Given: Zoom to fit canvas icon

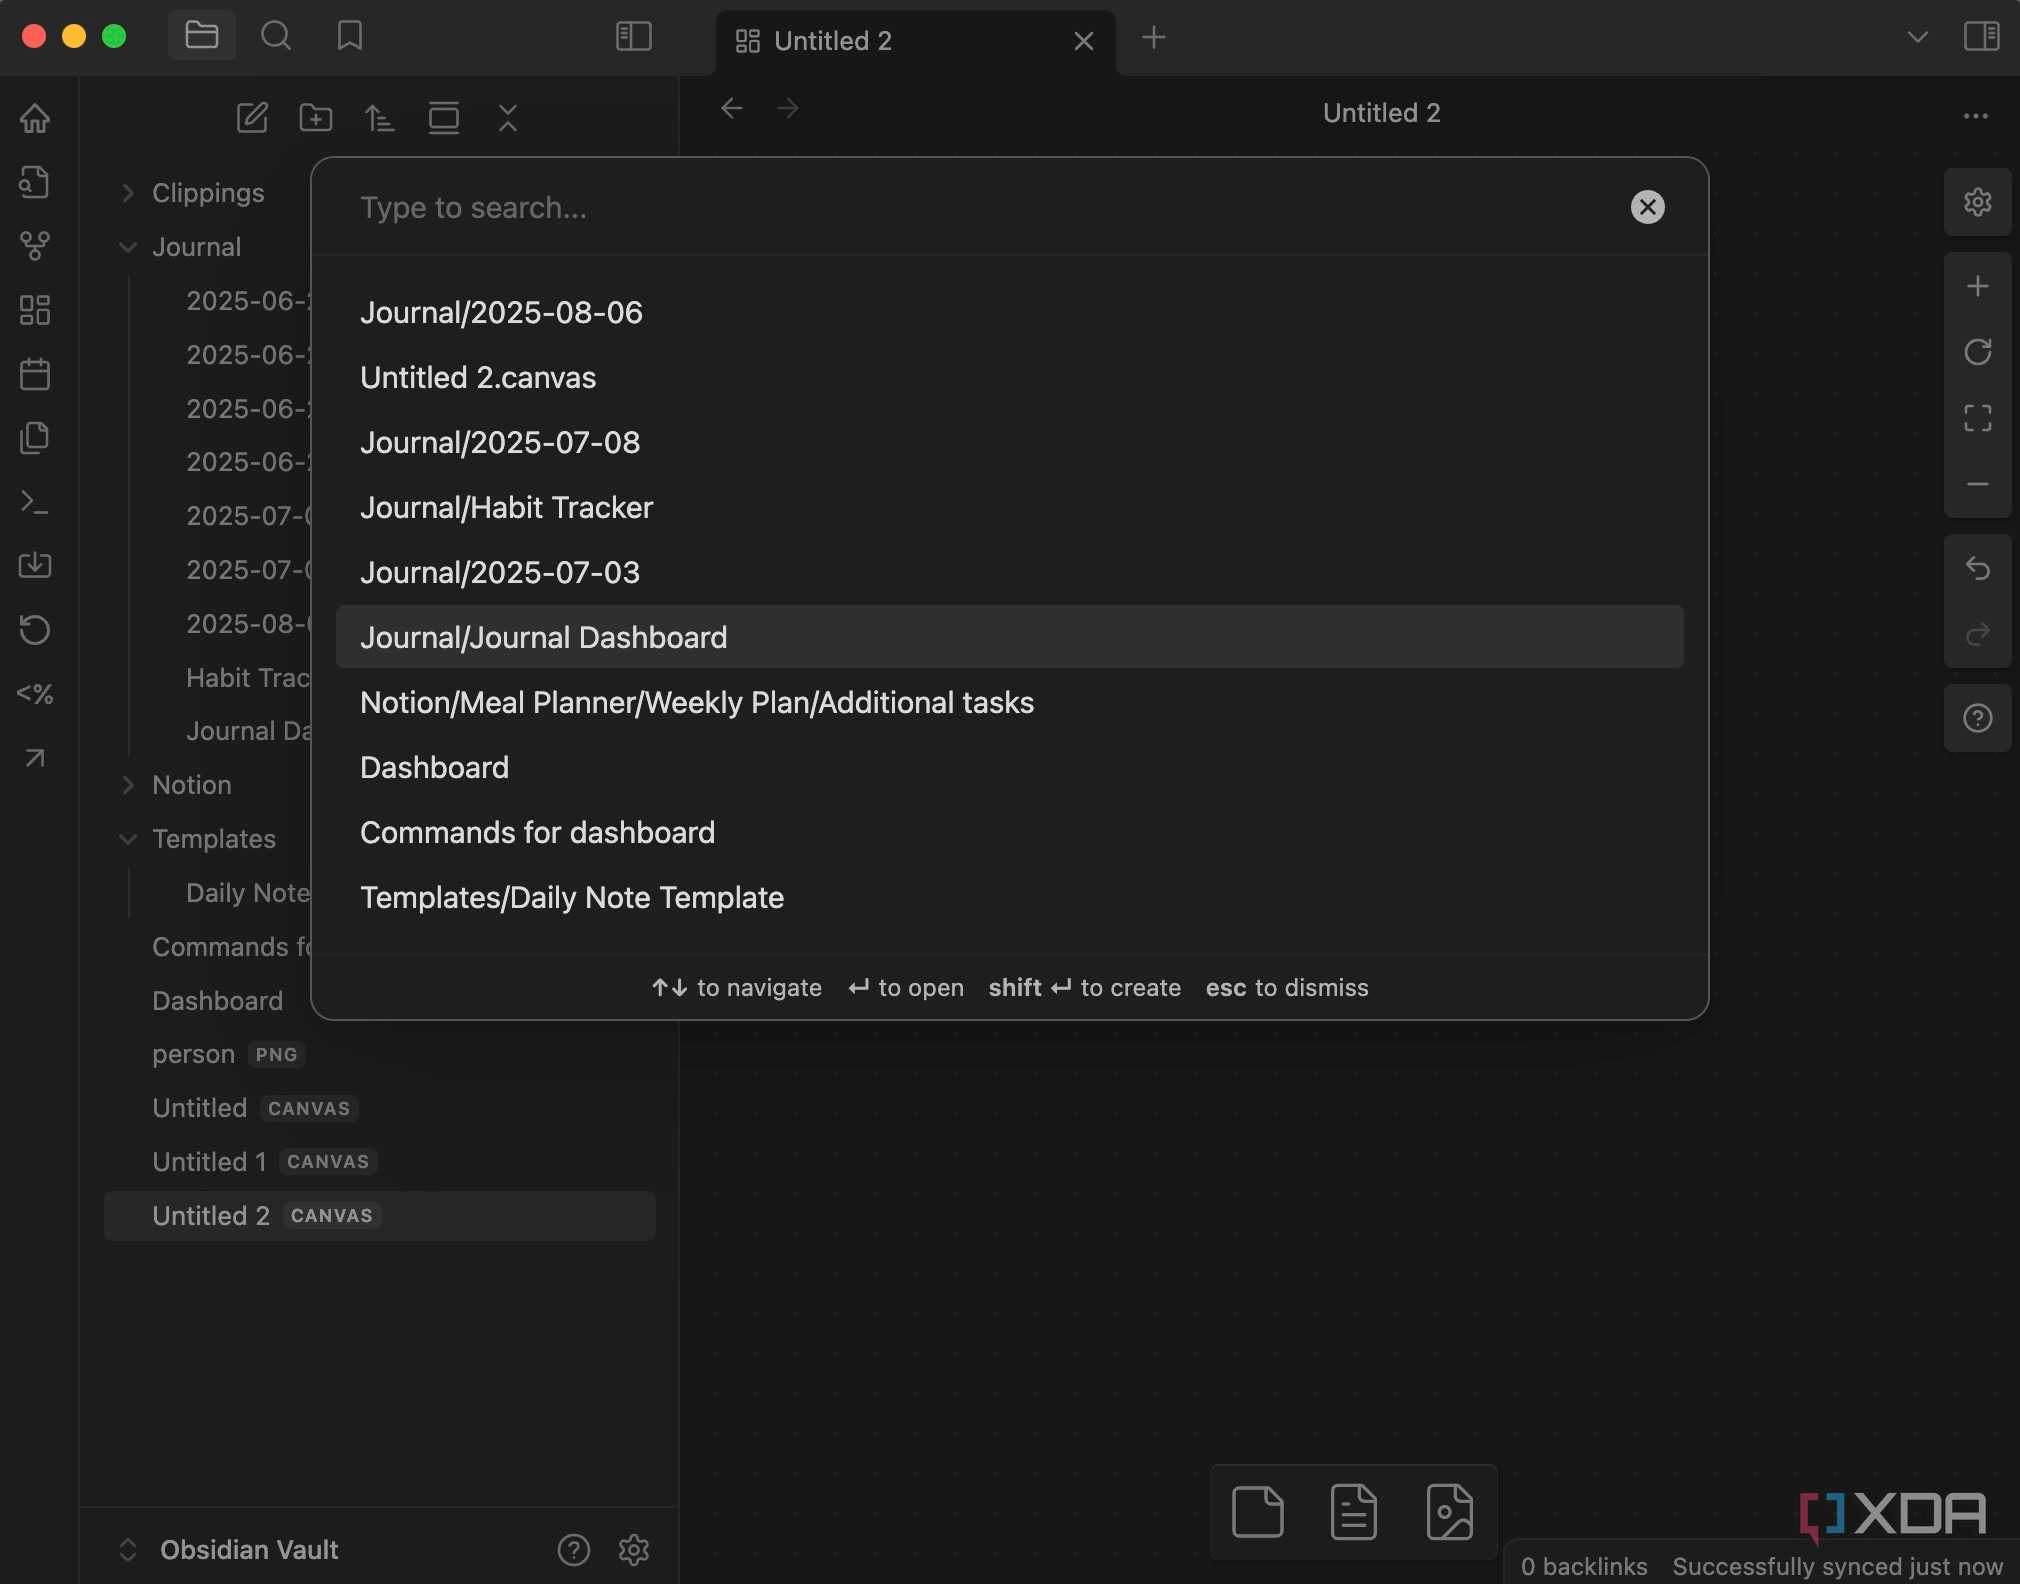Looking at the screenshot, I should [1977, 418].
